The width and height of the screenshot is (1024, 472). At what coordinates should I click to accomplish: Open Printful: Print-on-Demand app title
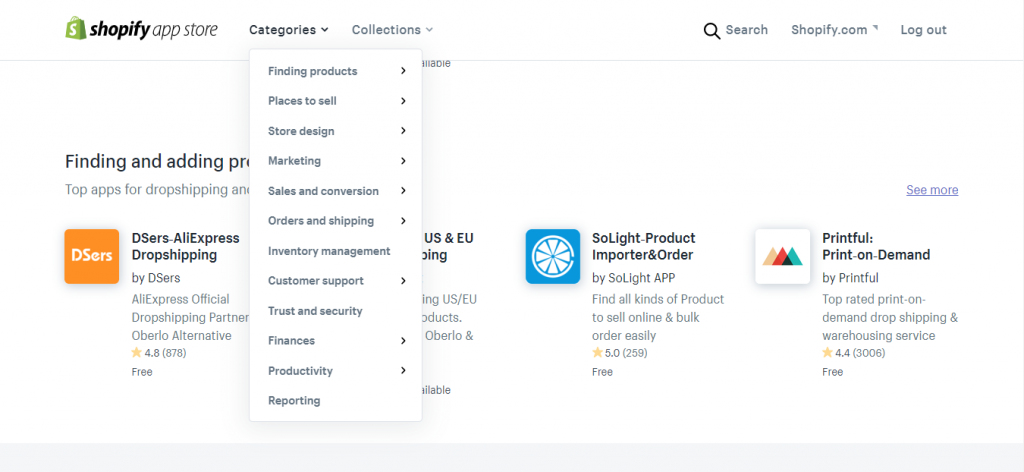click(876, 246)
